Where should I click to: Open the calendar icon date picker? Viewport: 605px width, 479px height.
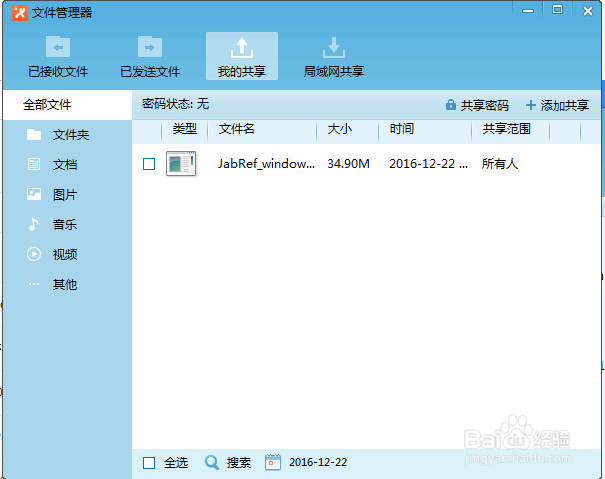point(273,462)
